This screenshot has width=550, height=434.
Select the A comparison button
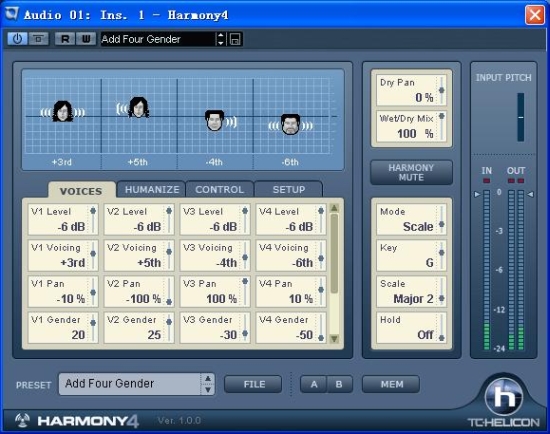click(x=314, y=384)
